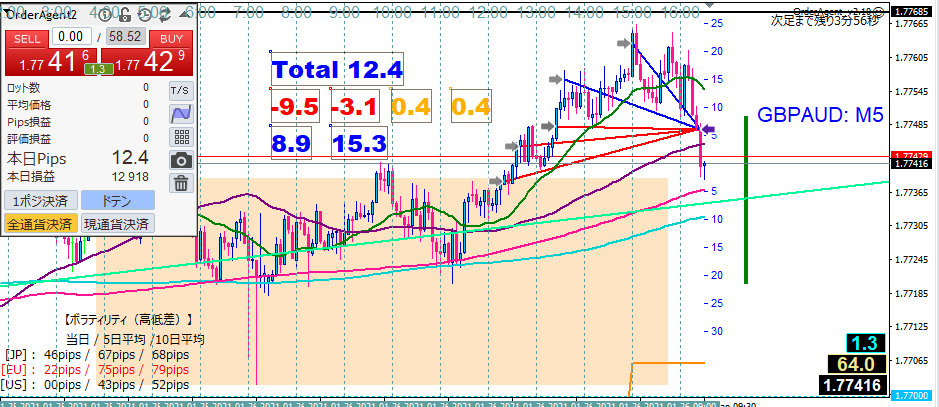Click the Pips損益 label
The height and width of the screenshot is (407, 939).
point(28,122)
